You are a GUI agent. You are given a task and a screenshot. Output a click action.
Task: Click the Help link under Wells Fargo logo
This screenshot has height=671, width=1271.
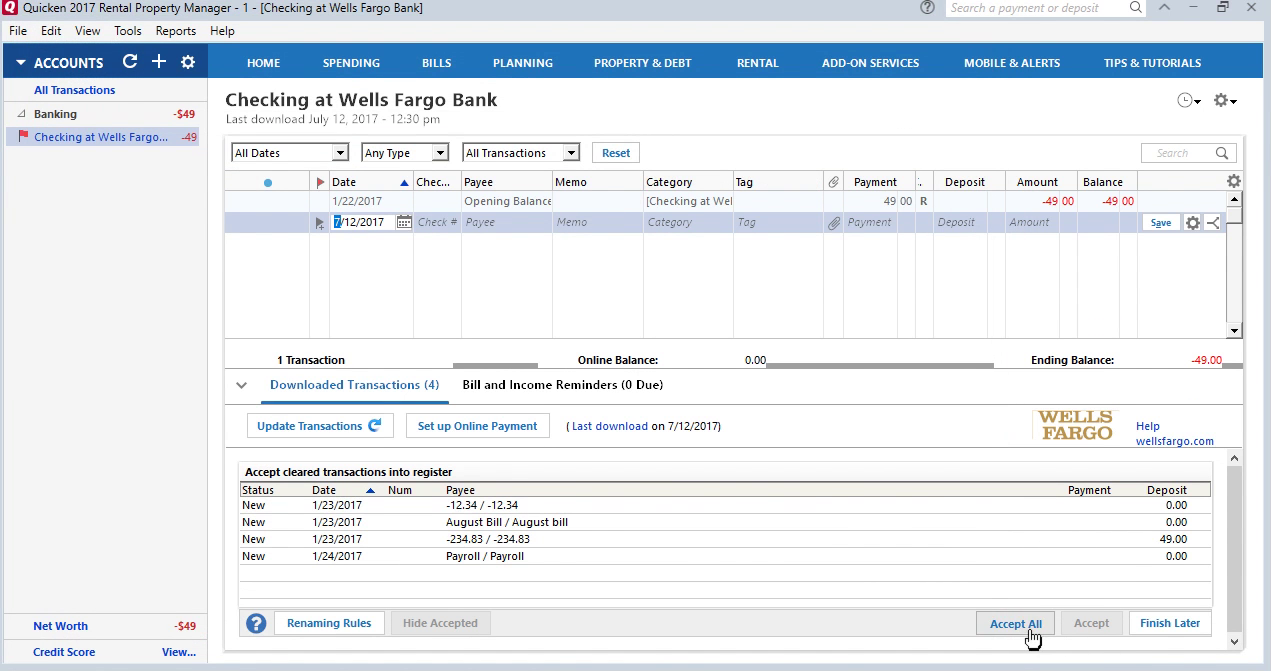[1148, 426]
